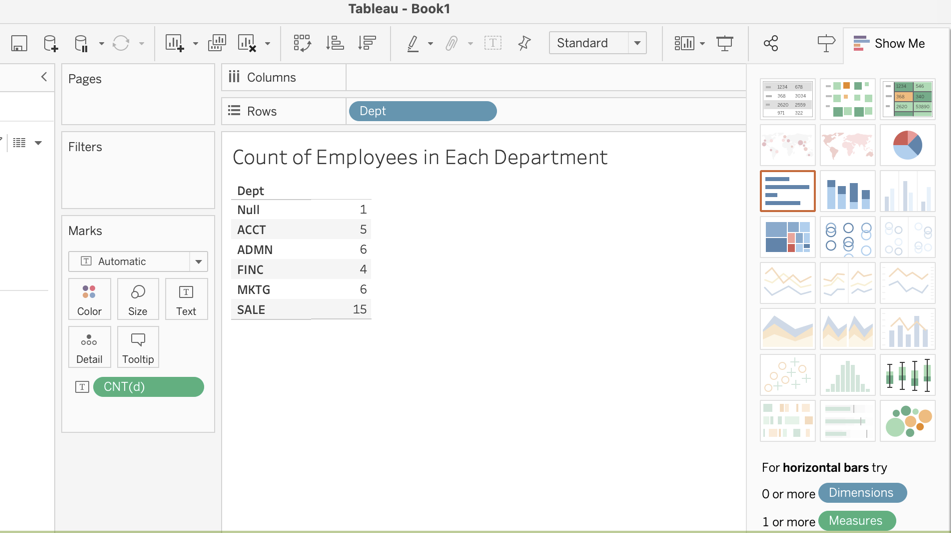Click the Tooltip button in Marks card
This screenshot has width=951, height=533.
coord(138,347)
